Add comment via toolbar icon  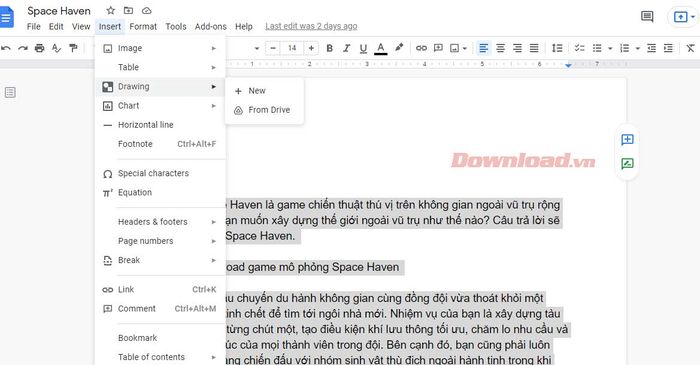pos(438,48)
